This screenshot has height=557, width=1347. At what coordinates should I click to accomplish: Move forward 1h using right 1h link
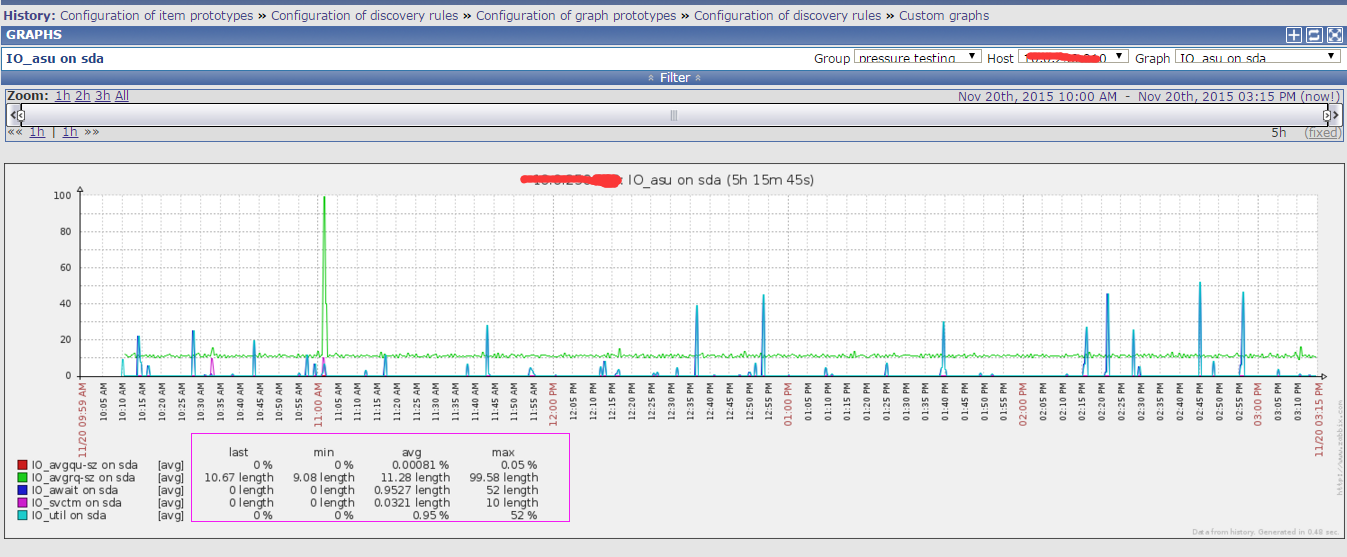[x=70, y=132]
